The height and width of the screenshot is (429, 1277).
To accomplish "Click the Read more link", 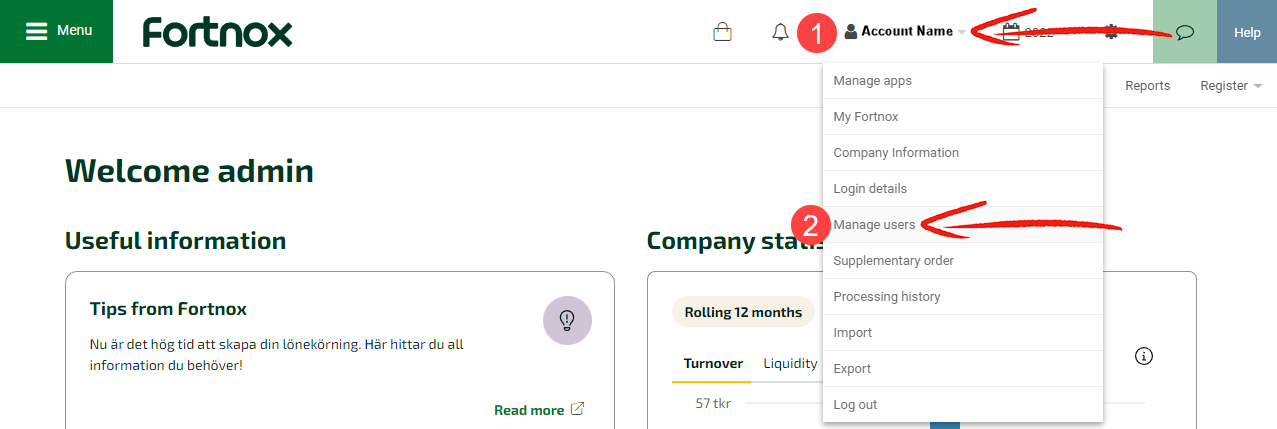I will click(539, 410).
